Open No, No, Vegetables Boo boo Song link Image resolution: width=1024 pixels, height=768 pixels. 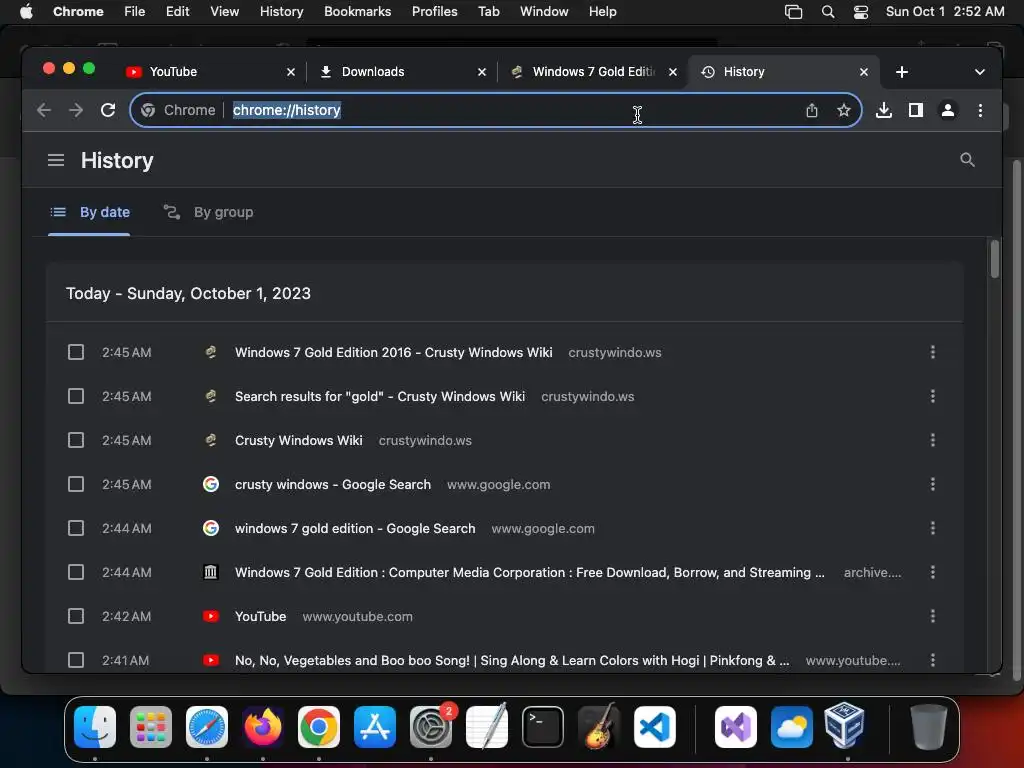pos(512,660)
